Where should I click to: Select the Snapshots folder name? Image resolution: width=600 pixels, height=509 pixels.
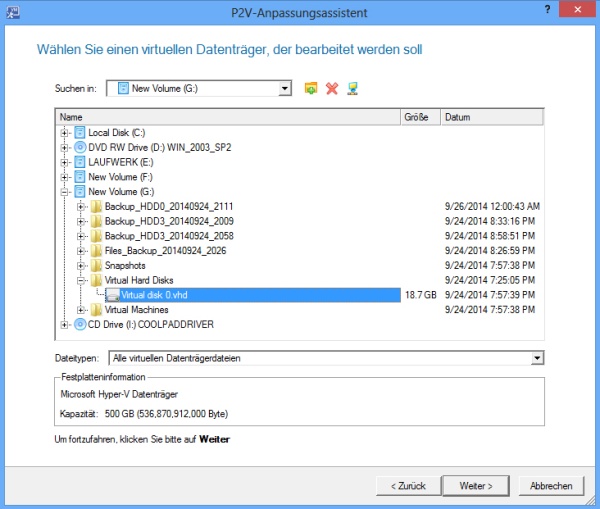pyautogui.click(x=125, y=266)
